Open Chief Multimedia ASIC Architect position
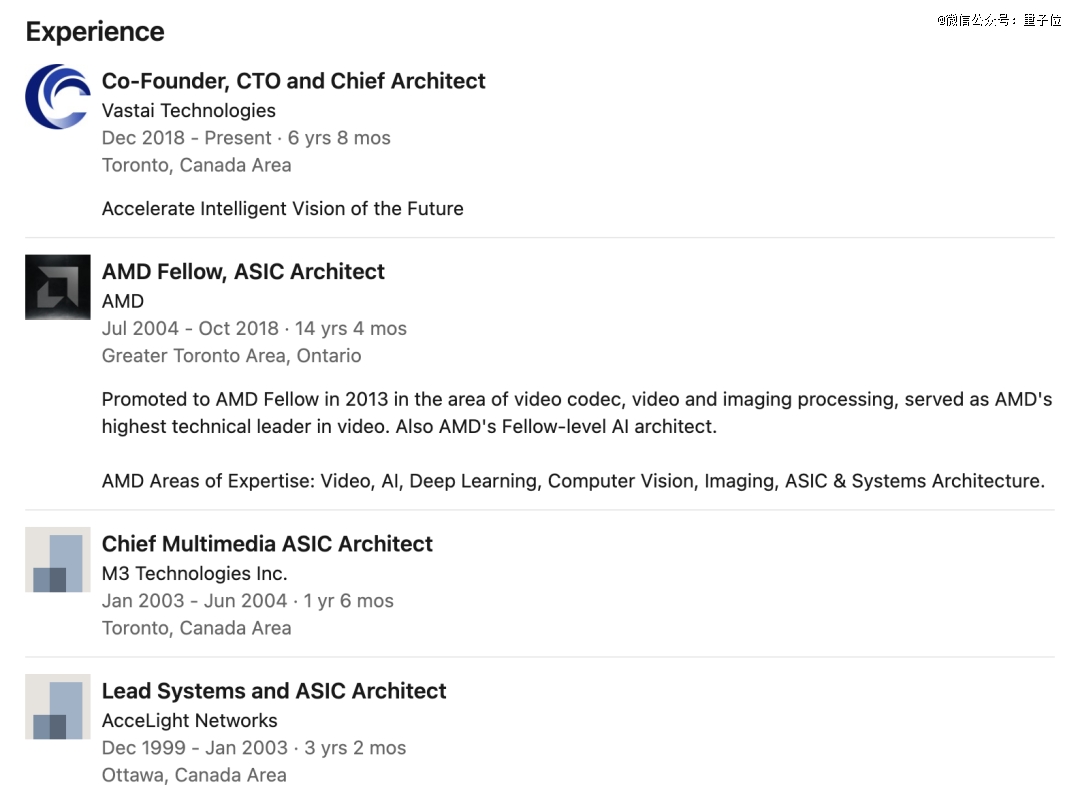The width and height of the screenshot is (1080, 787). point(267,544)
